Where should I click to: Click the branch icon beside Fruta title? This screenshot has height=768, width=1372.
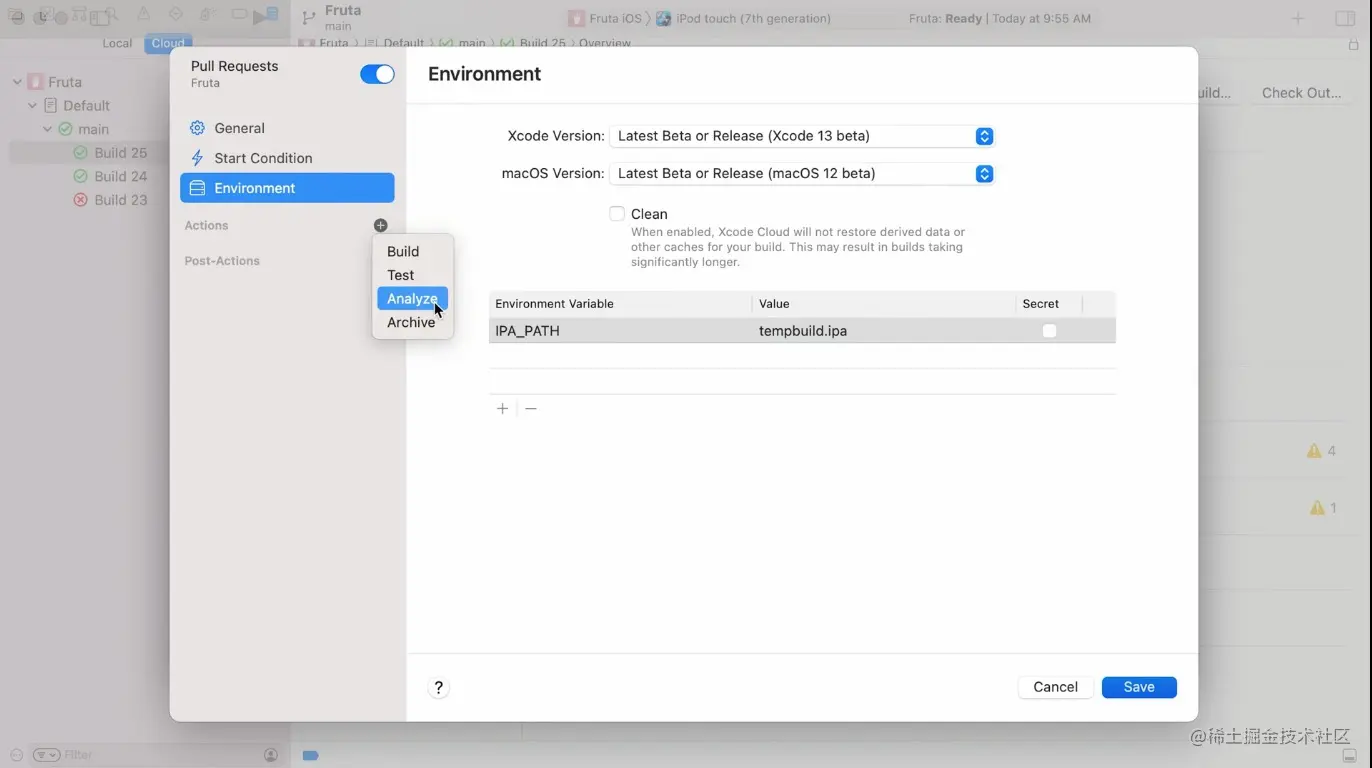[x=309, y=17]
